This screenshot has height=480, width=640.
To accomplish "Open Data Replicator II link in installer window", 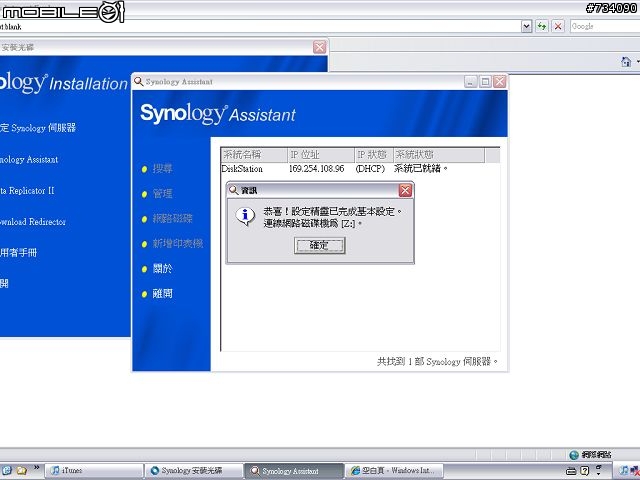I will click(27, 191).
